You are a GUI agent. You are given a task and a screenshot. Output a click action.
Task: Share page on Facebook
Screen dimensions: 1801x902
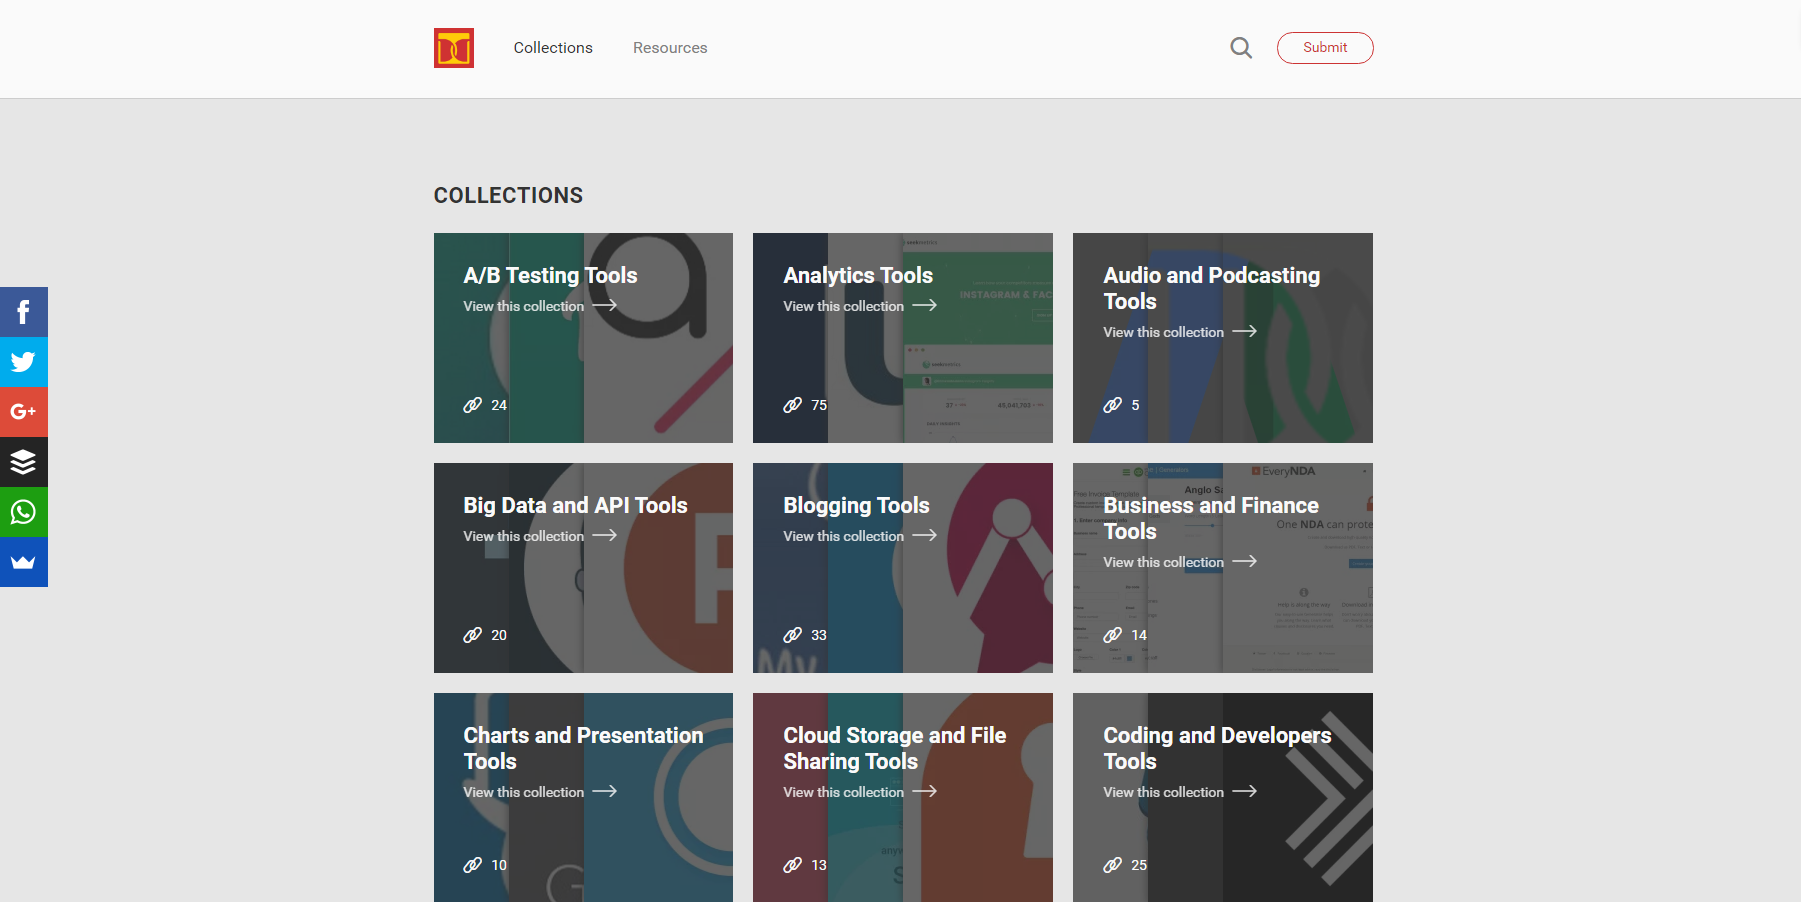24,312
